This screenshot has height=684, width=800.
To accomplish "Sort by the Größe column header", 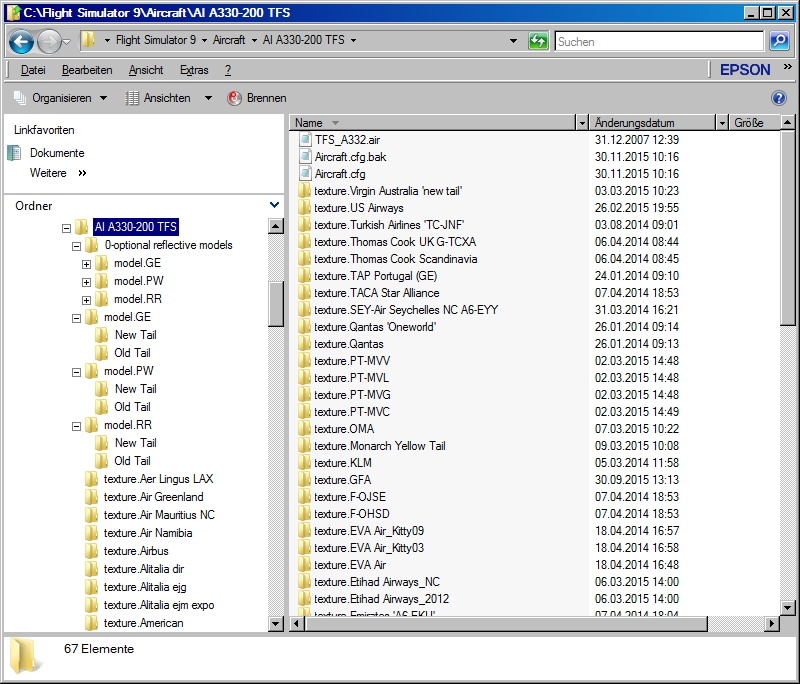I will [755, 123].
